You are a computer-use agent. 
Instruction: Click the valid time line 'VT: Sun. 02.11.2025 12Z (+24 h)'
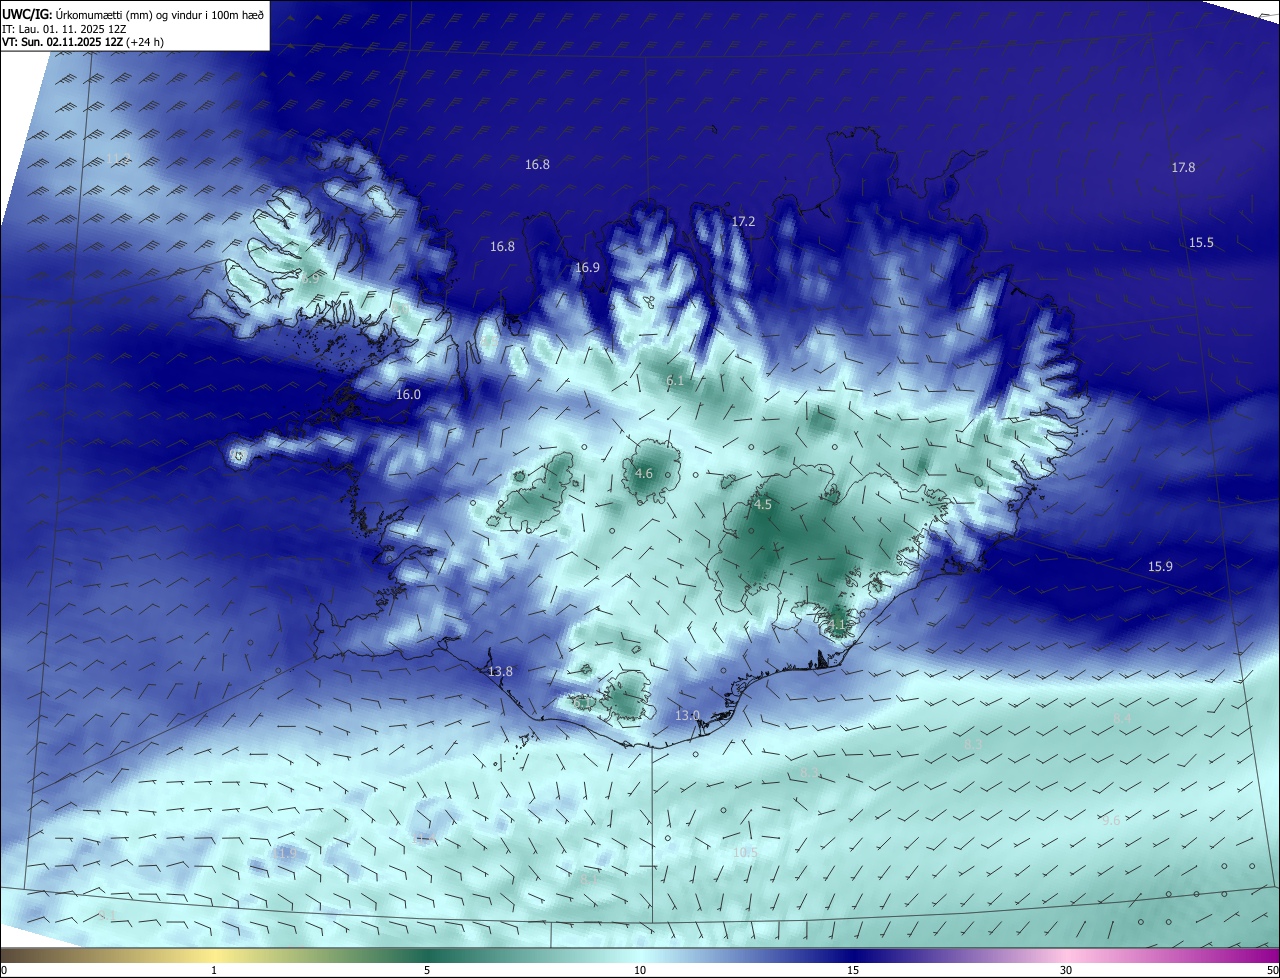pyautogui.click(x=83, y=42)
